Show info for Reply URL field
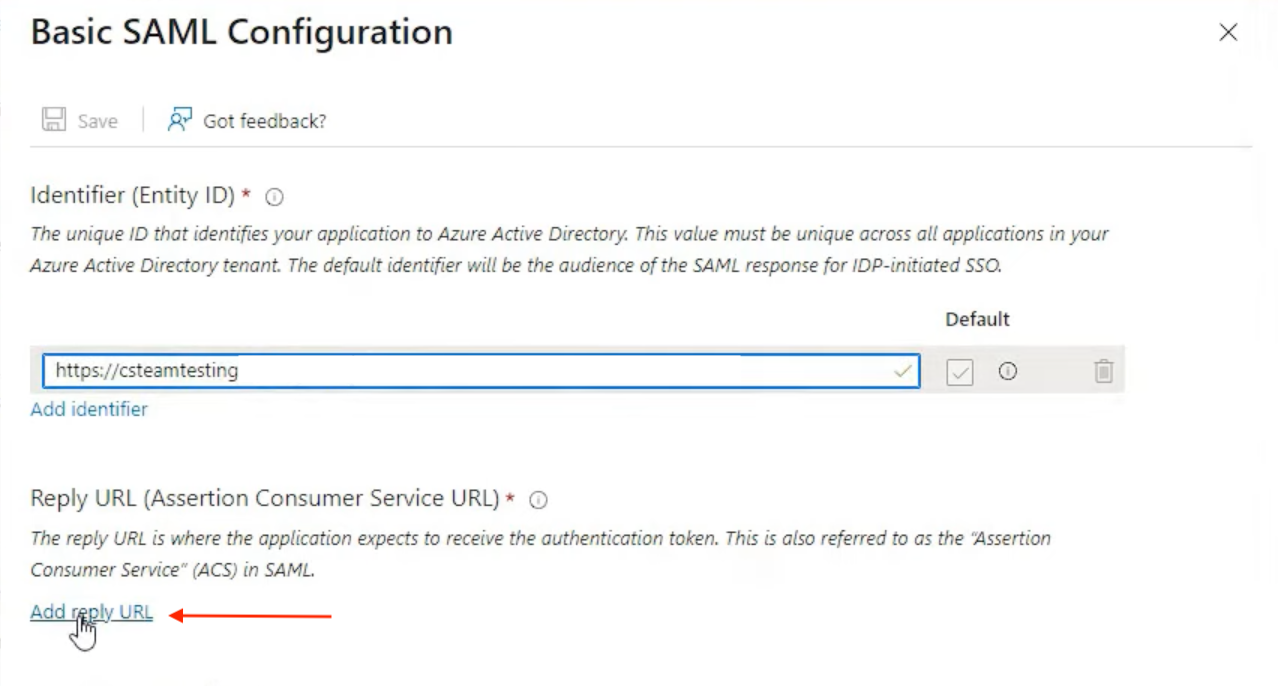The width and height of the screenshot is (1278, 686). click(539, 500)
